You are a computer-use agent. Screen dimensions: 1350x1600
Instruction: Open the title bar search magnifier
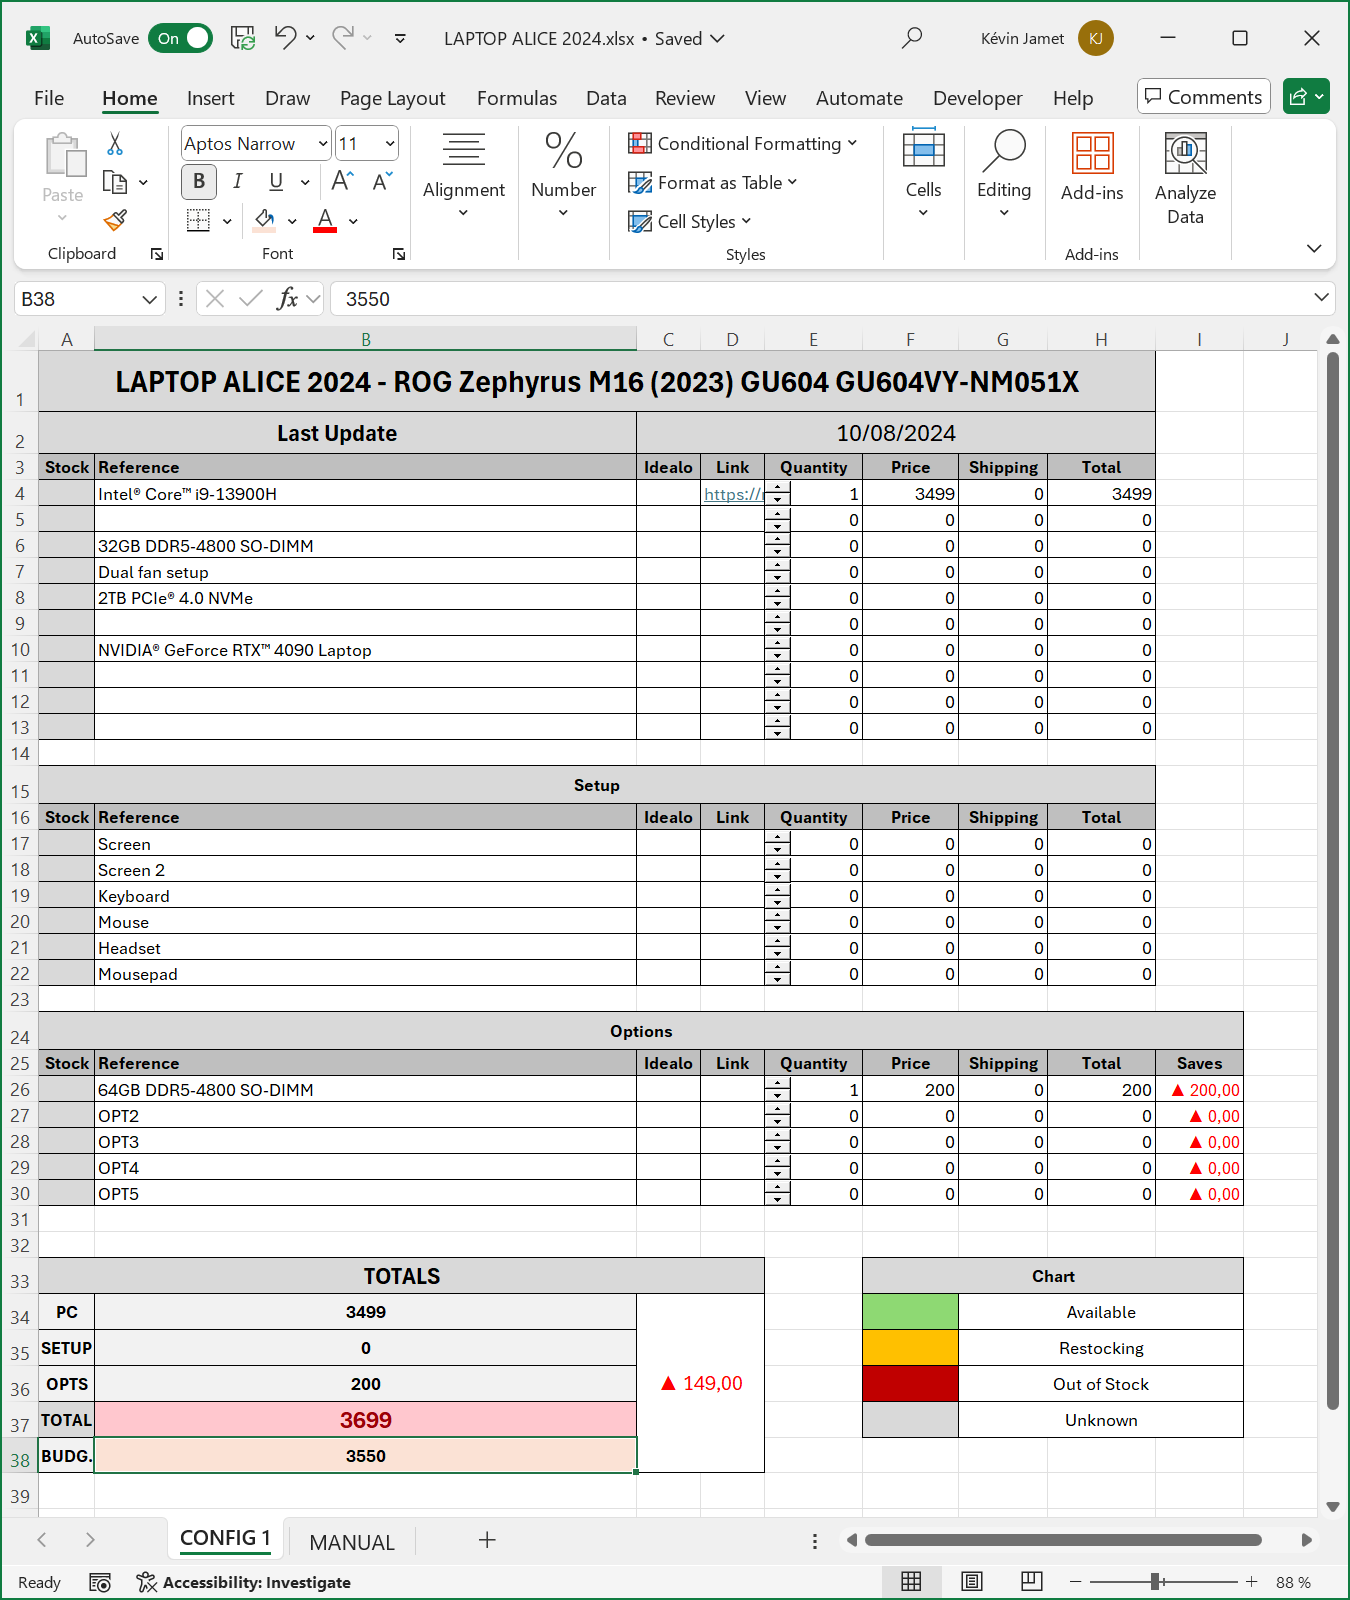coord(911,38)
